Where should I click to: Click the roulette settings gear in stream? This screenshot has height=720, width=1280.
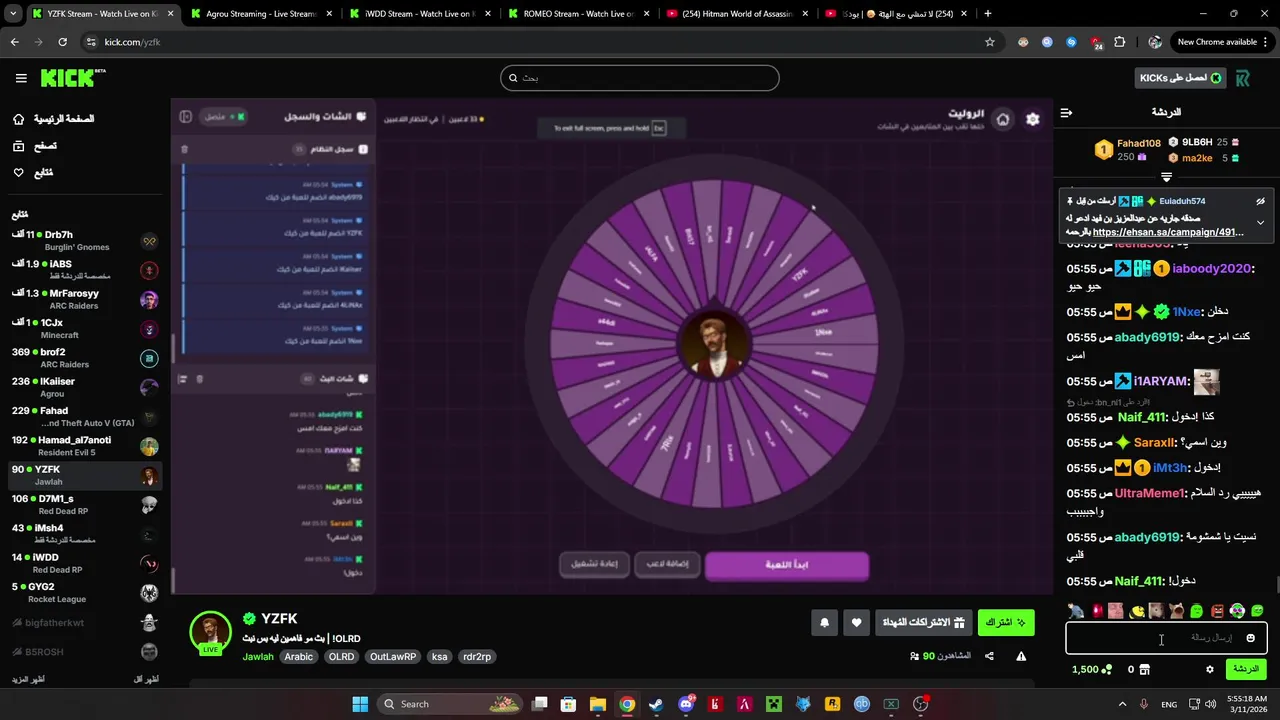(1033, 119)
